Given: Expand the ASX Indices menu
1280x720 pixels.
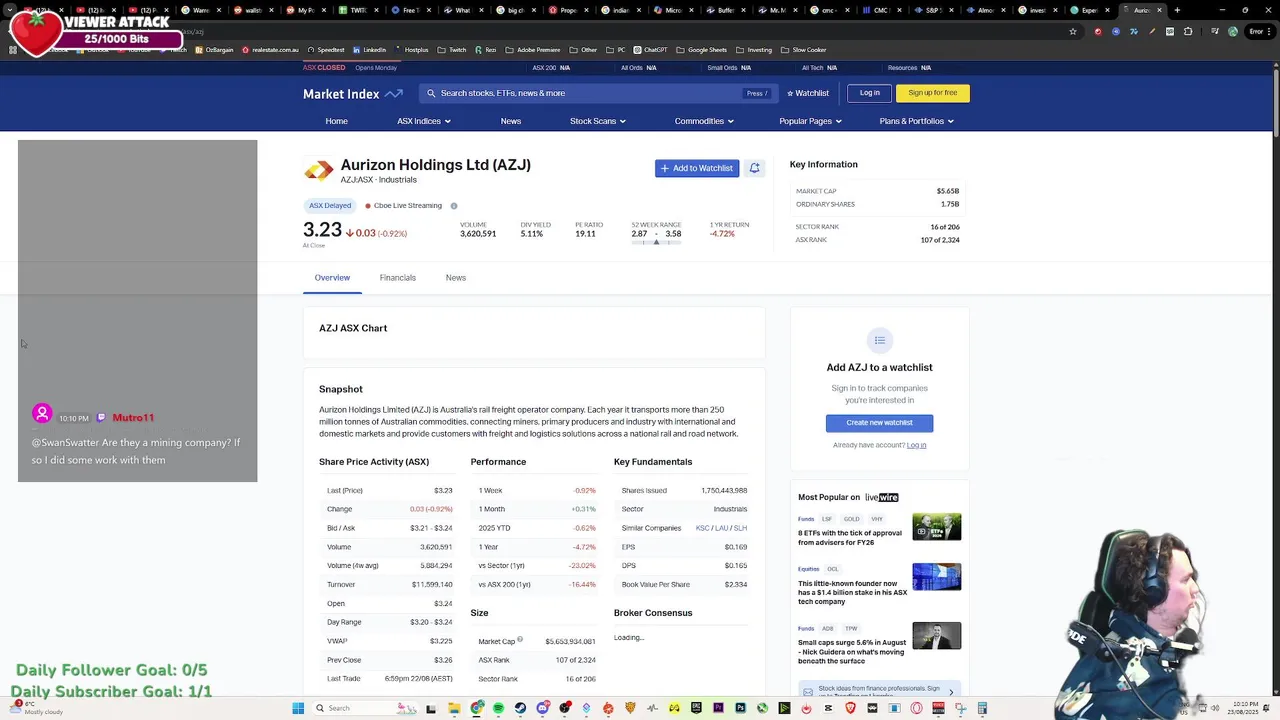Looking at the screenshot, I should pos(423,121).
